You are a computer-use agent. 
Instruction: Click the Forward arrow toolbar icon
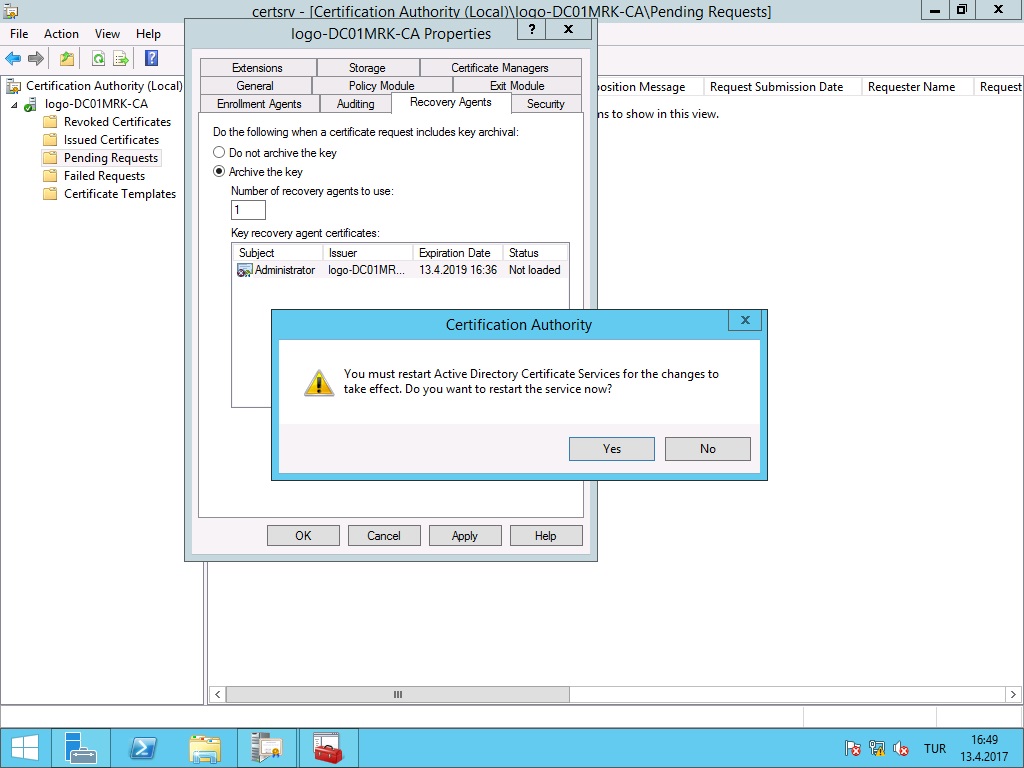(x=36, y=59)
